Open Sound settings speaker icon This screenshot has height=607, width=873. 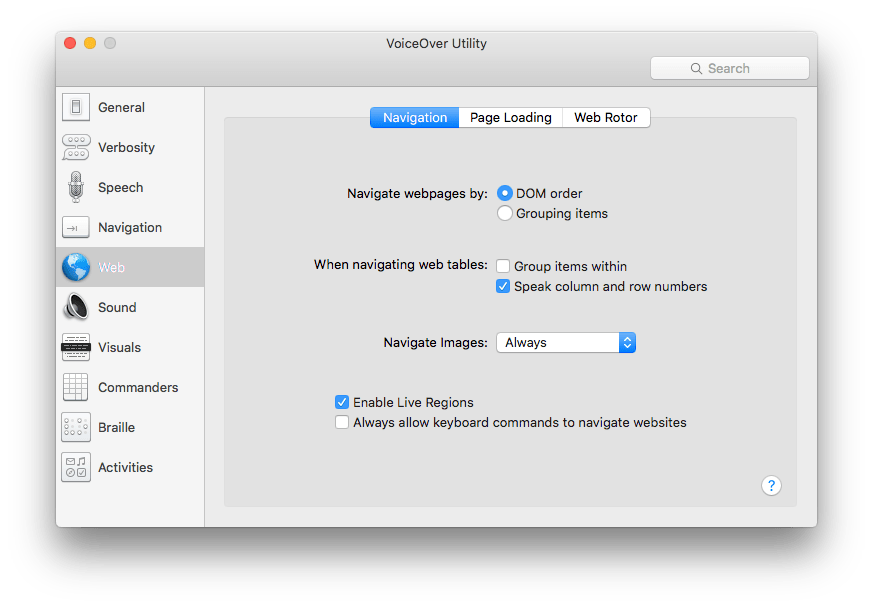pos(76,307)
